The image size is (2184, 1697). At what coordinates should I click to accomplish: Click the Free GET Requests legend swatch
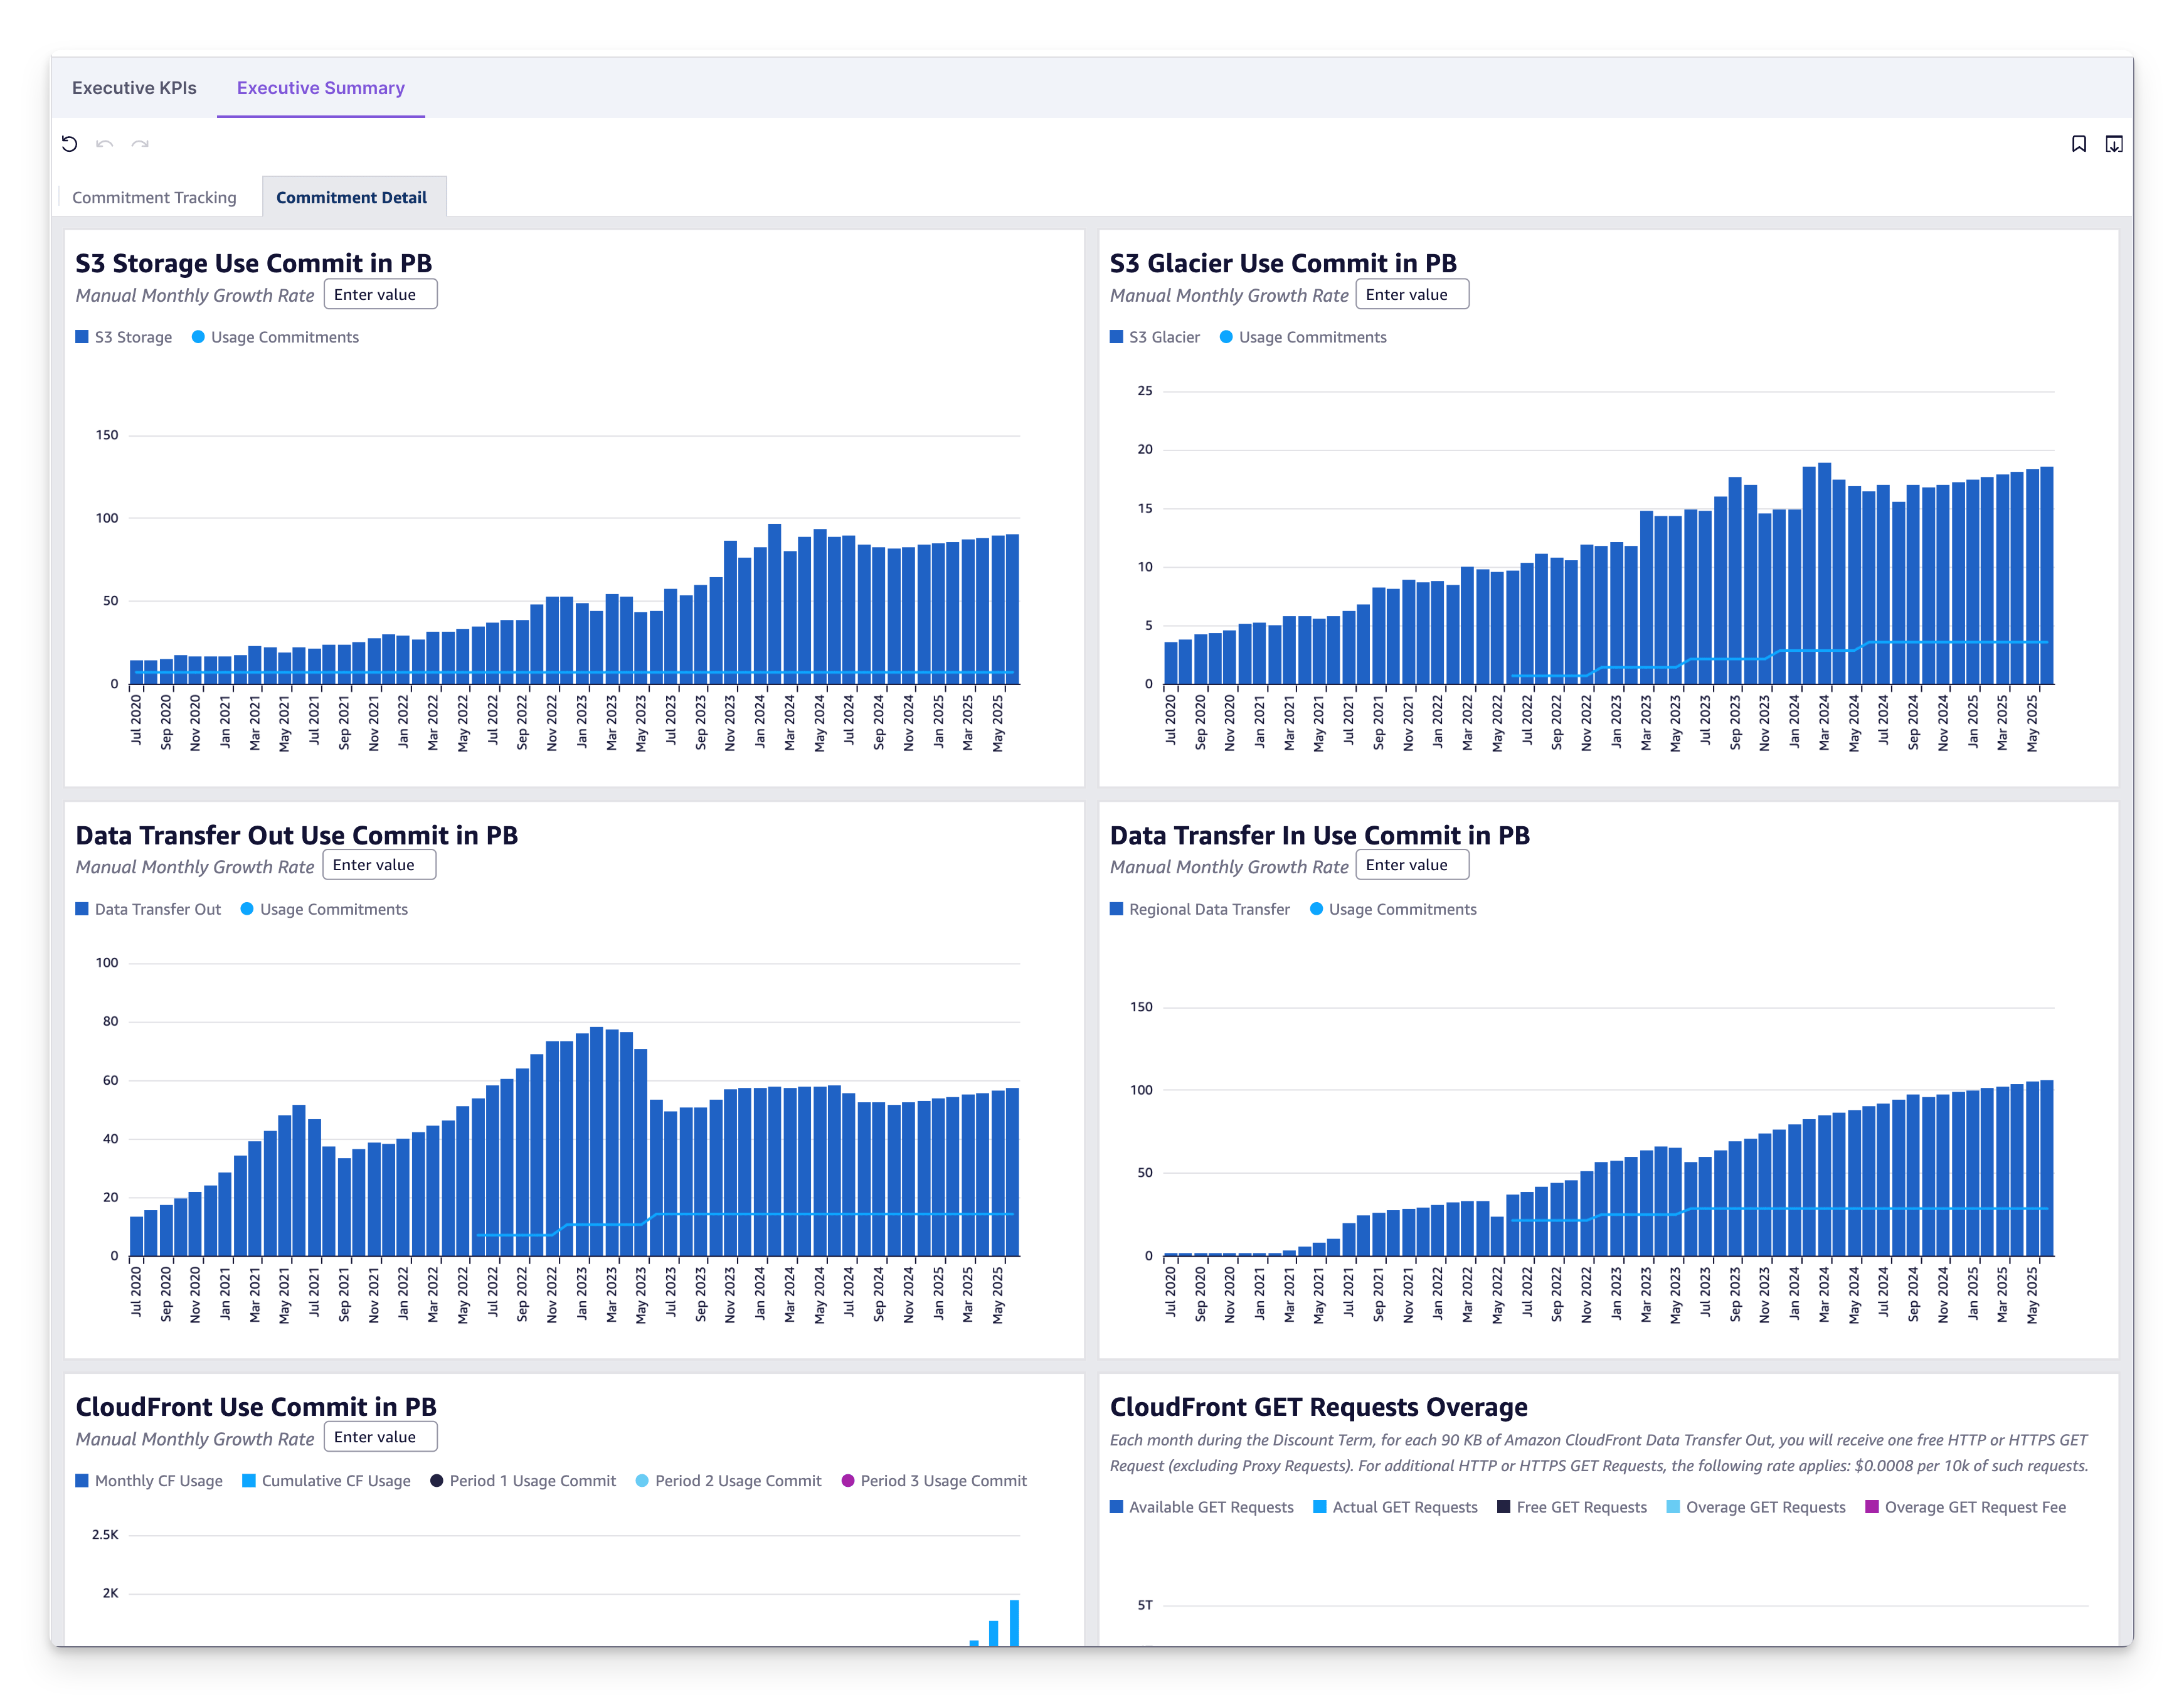coord(1504,1507)
